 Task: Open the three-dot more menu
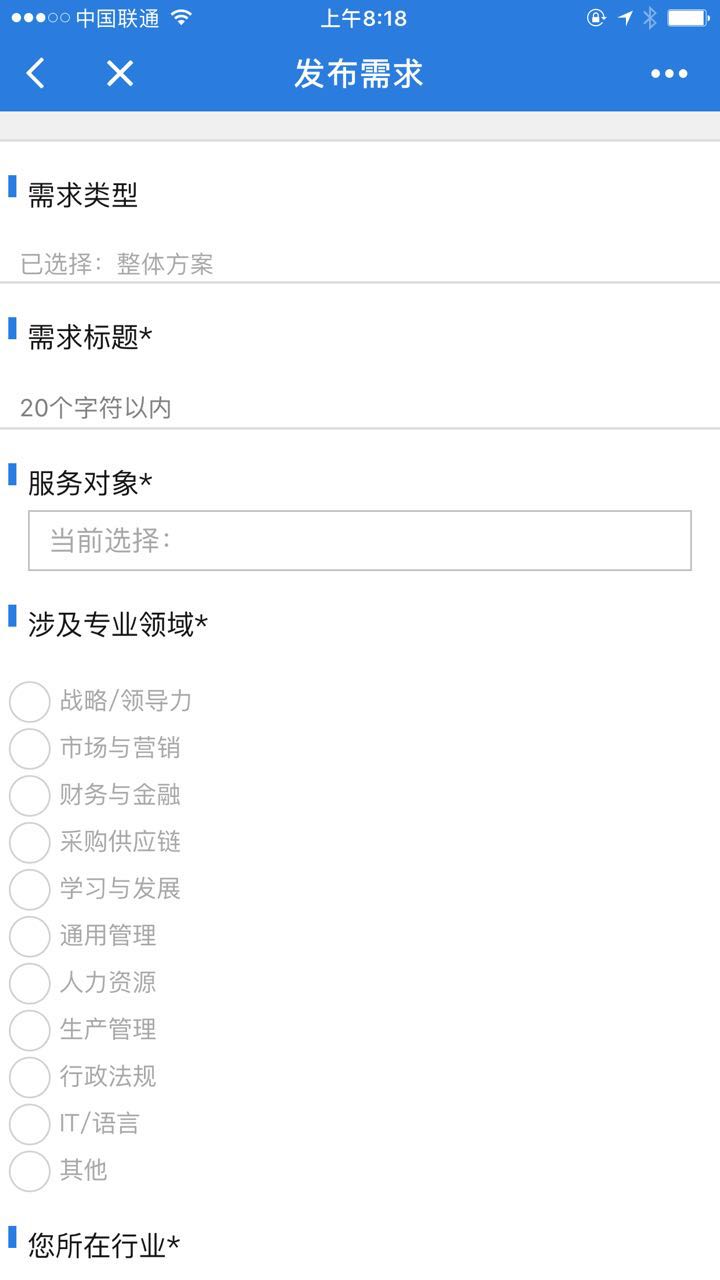[x=669, y=73]
